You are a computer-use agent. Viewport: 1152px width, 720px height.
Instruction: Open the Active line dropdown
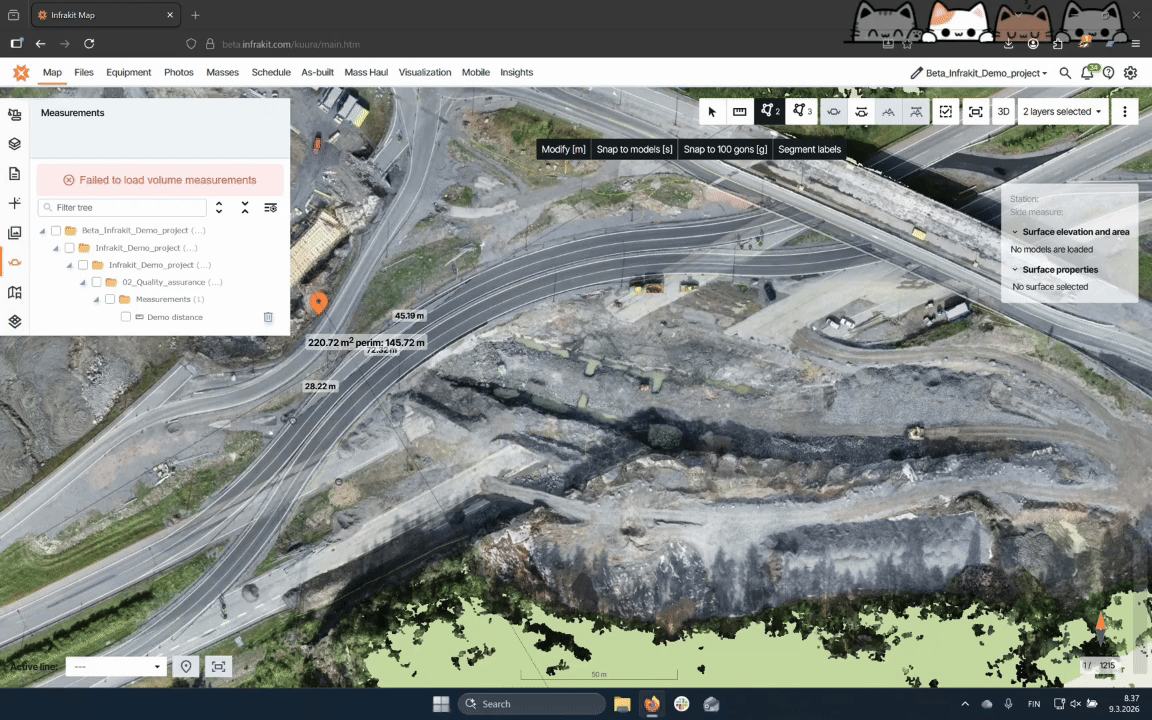(116, 667)
